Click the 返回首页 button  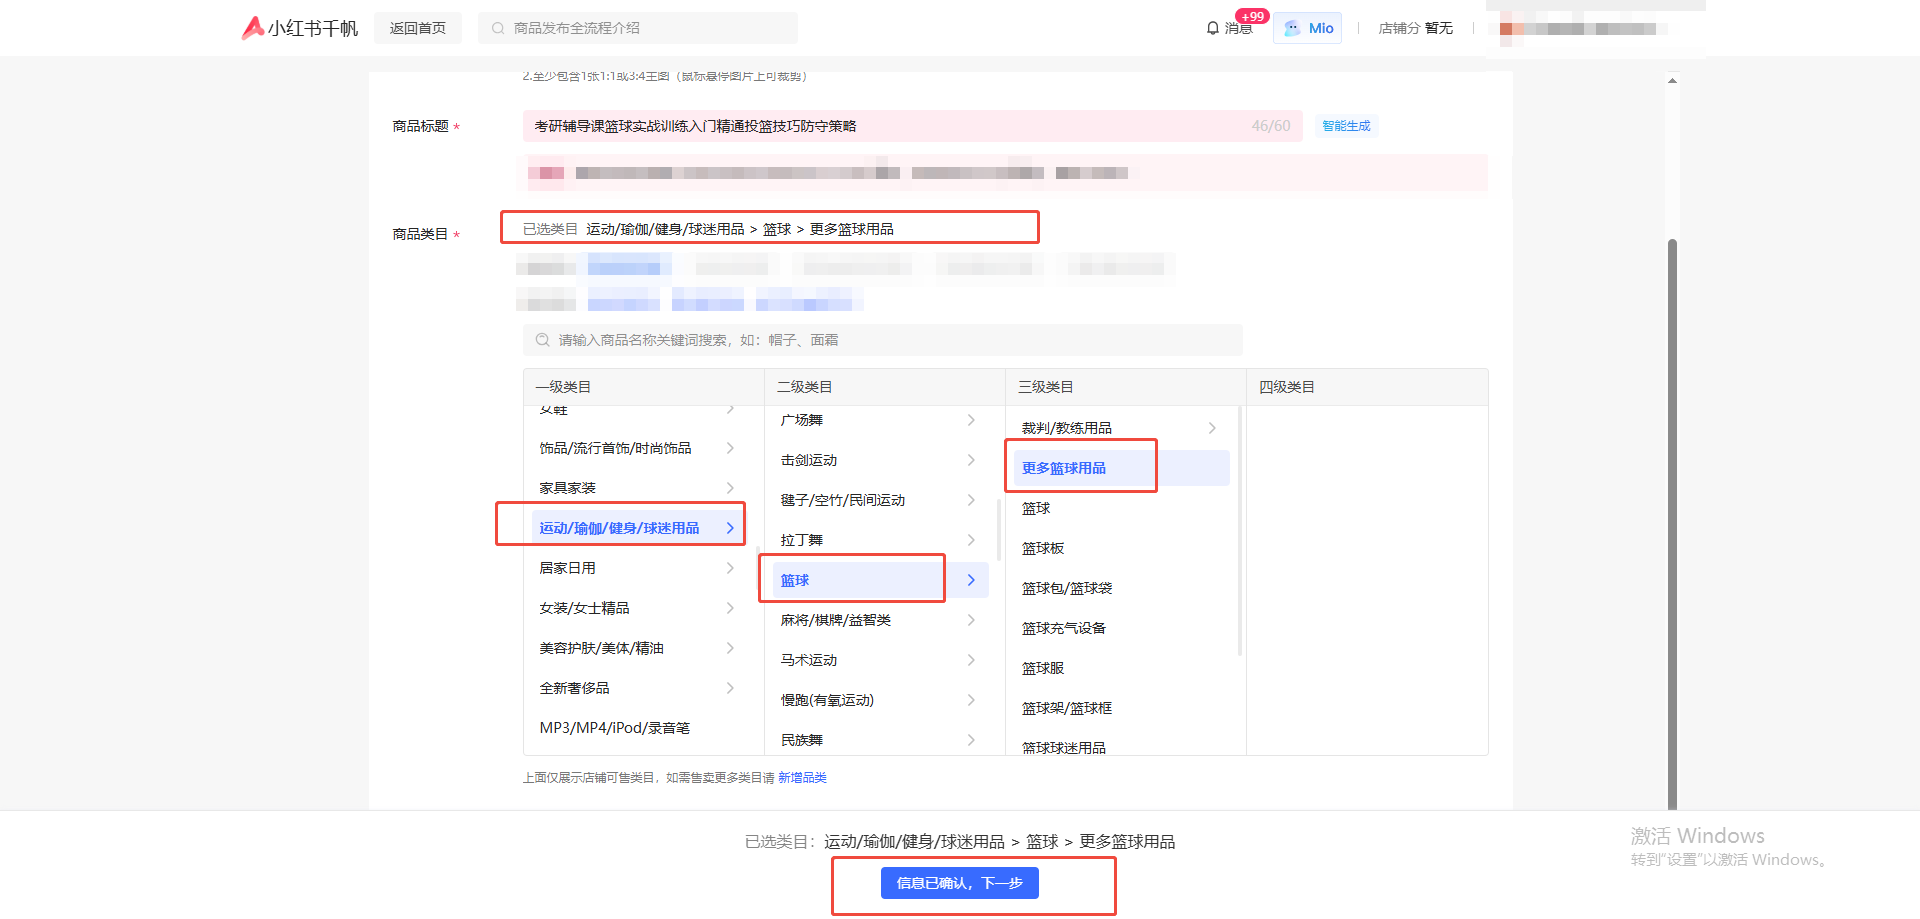418,28
